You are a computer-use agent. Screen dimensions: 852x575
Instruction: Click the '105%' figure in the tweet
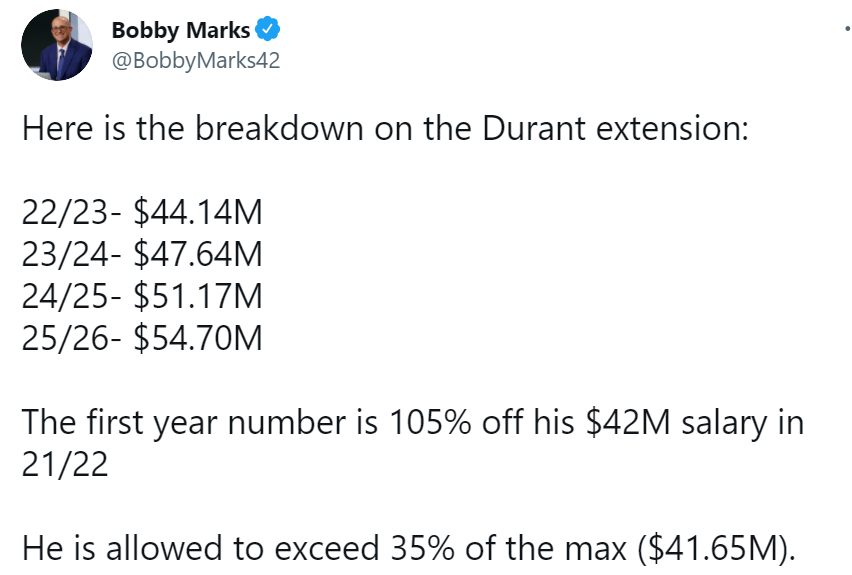pos(430,422)
